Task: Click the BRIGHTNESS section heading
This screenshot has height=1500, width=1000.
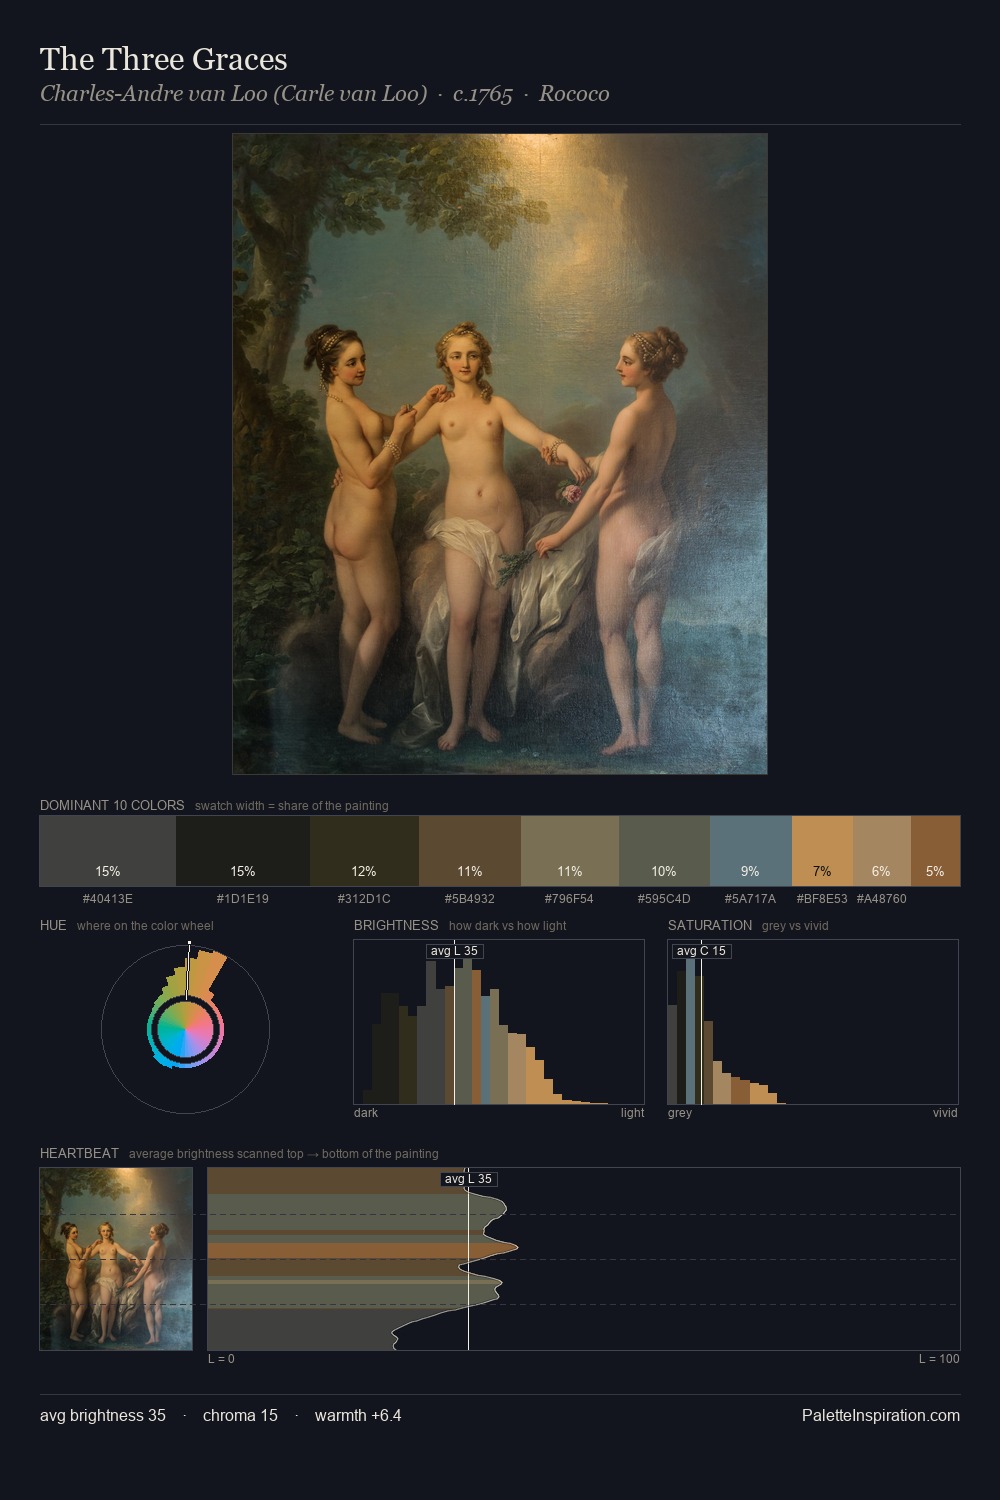Action: coord(396,925)
